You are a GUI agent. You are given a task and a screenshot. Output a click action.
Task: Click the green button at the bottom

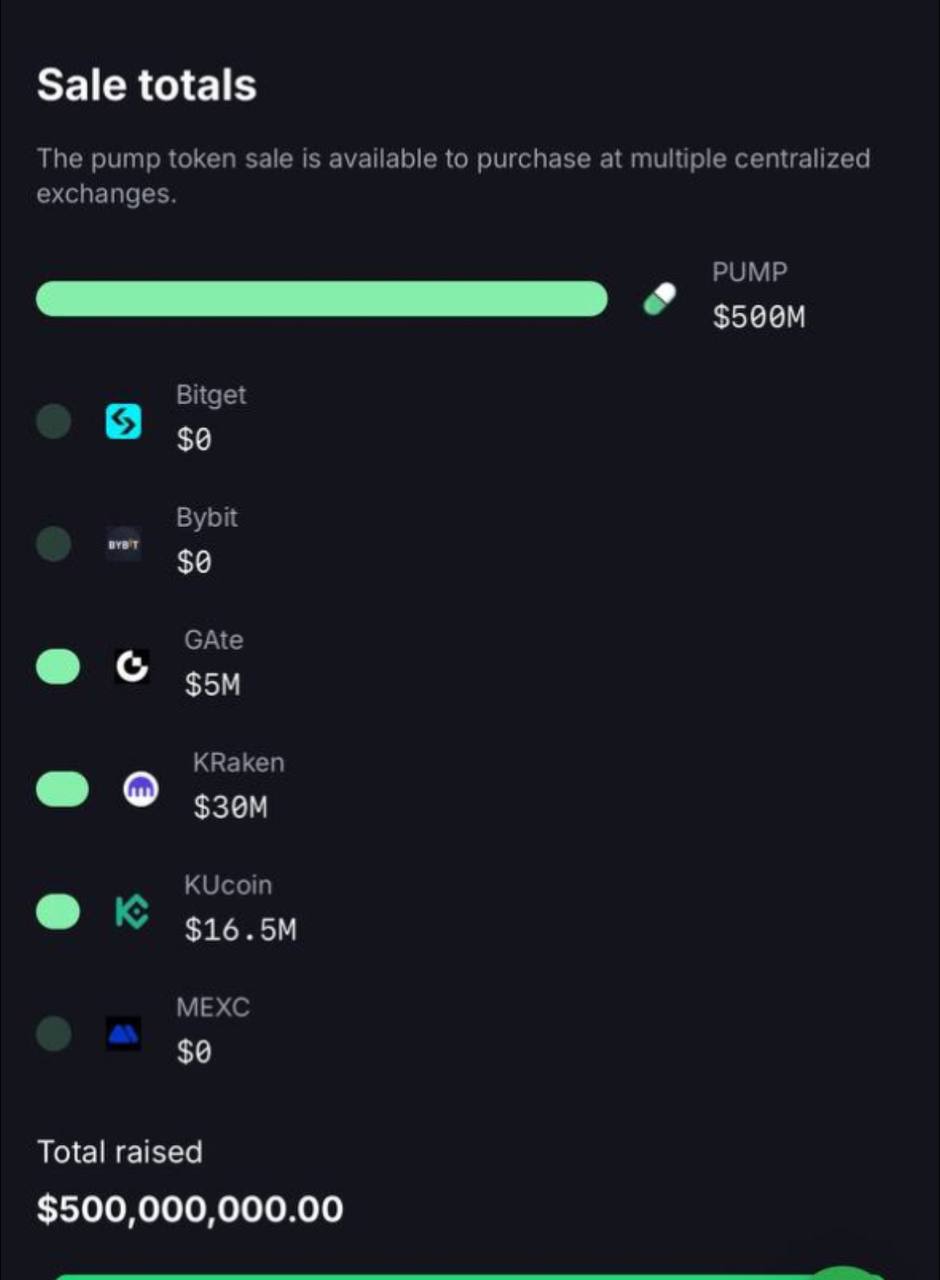coord(470,1274)
